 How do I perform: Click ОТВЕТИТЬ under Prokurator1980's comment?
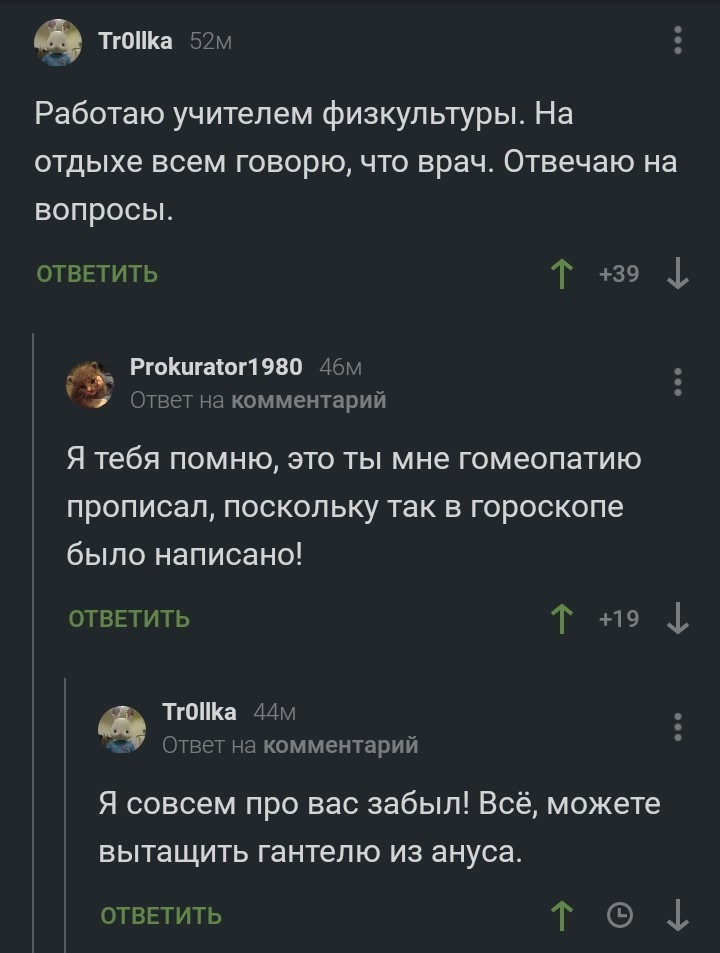point(131,617)
